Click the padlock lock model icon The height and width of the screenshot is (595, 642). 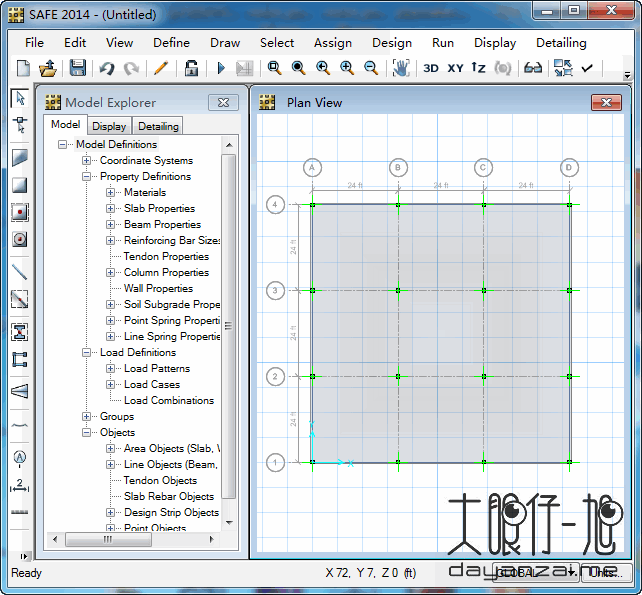(191, 68)
